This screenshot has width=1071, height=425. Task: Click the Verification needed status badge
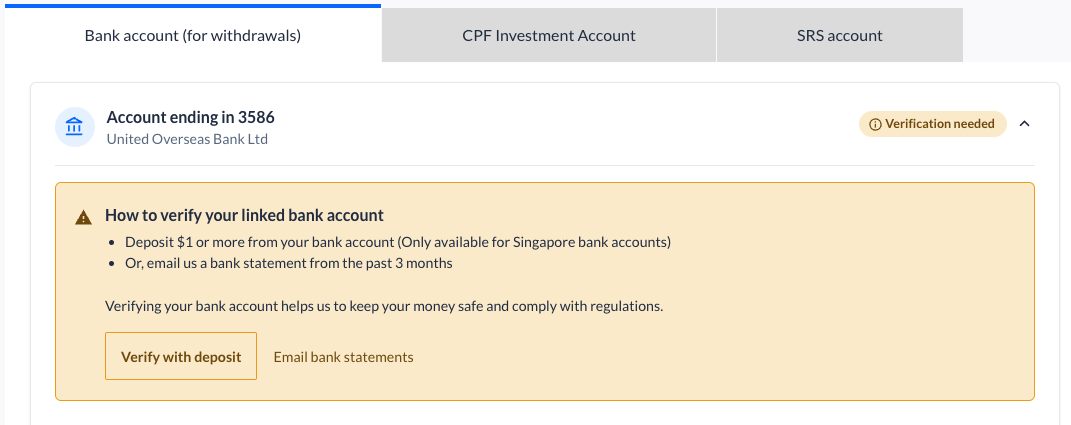932,124
